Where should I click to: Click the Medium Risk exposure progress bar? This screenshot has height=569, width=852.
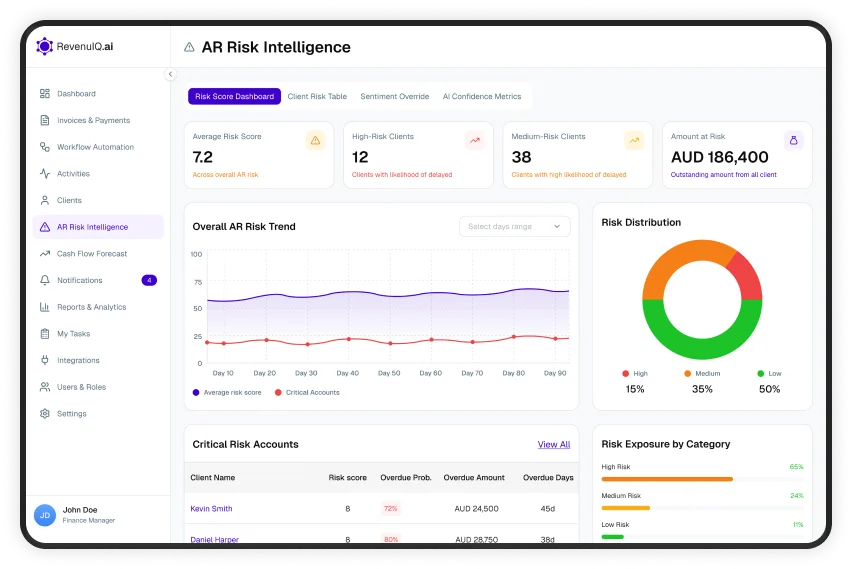click(x=702, y=508)
